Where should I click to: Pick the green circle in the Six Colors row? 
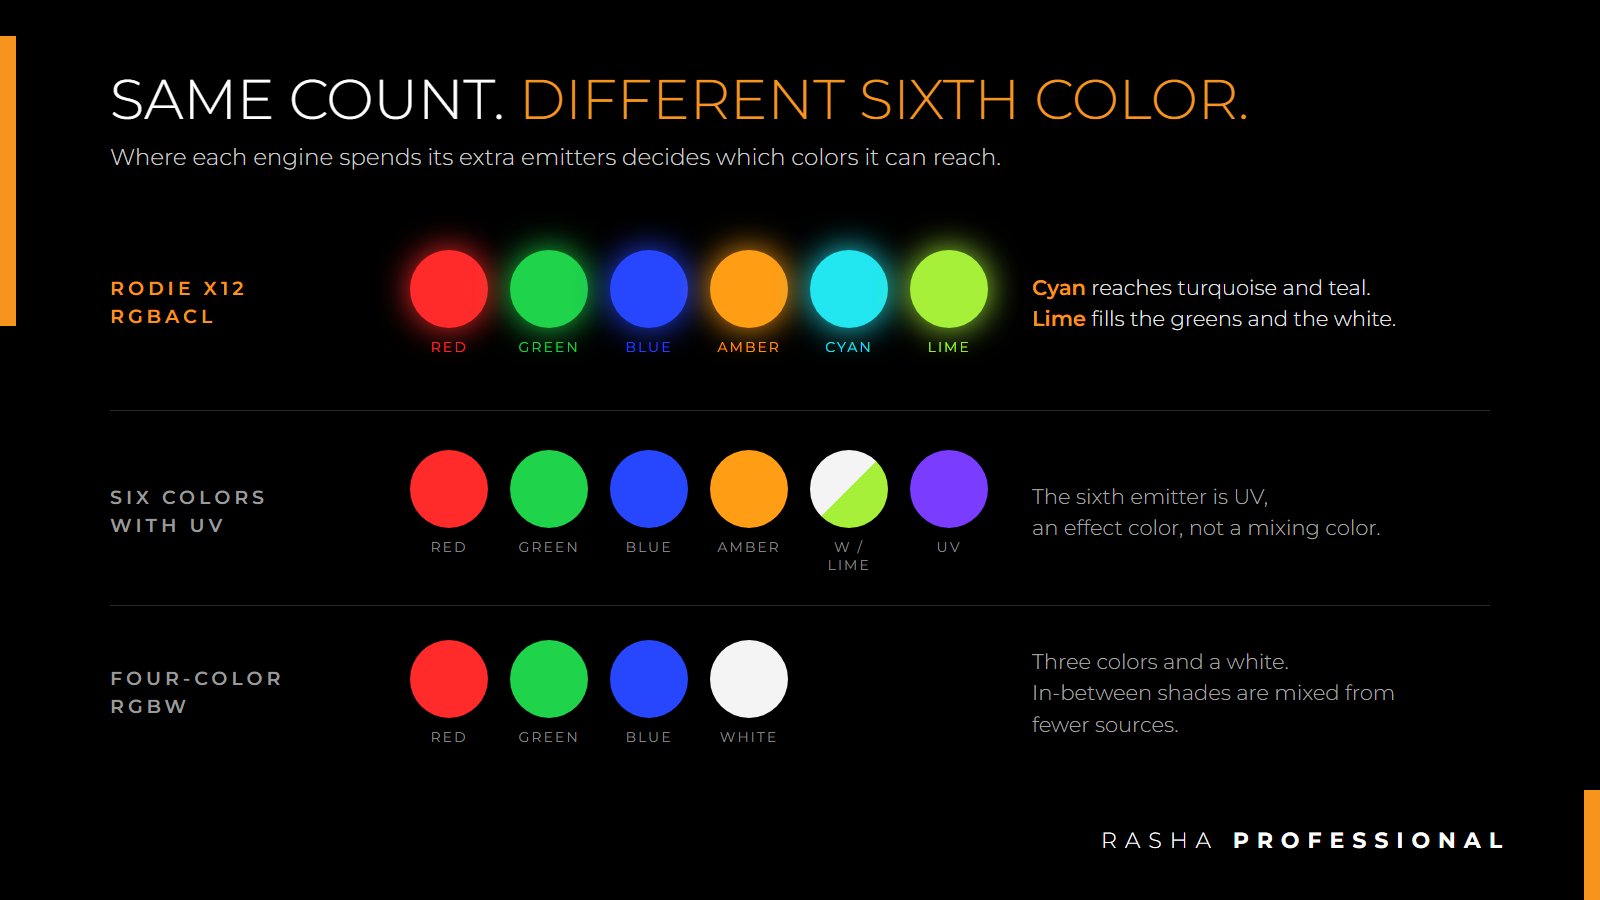(x=549, y=489)
